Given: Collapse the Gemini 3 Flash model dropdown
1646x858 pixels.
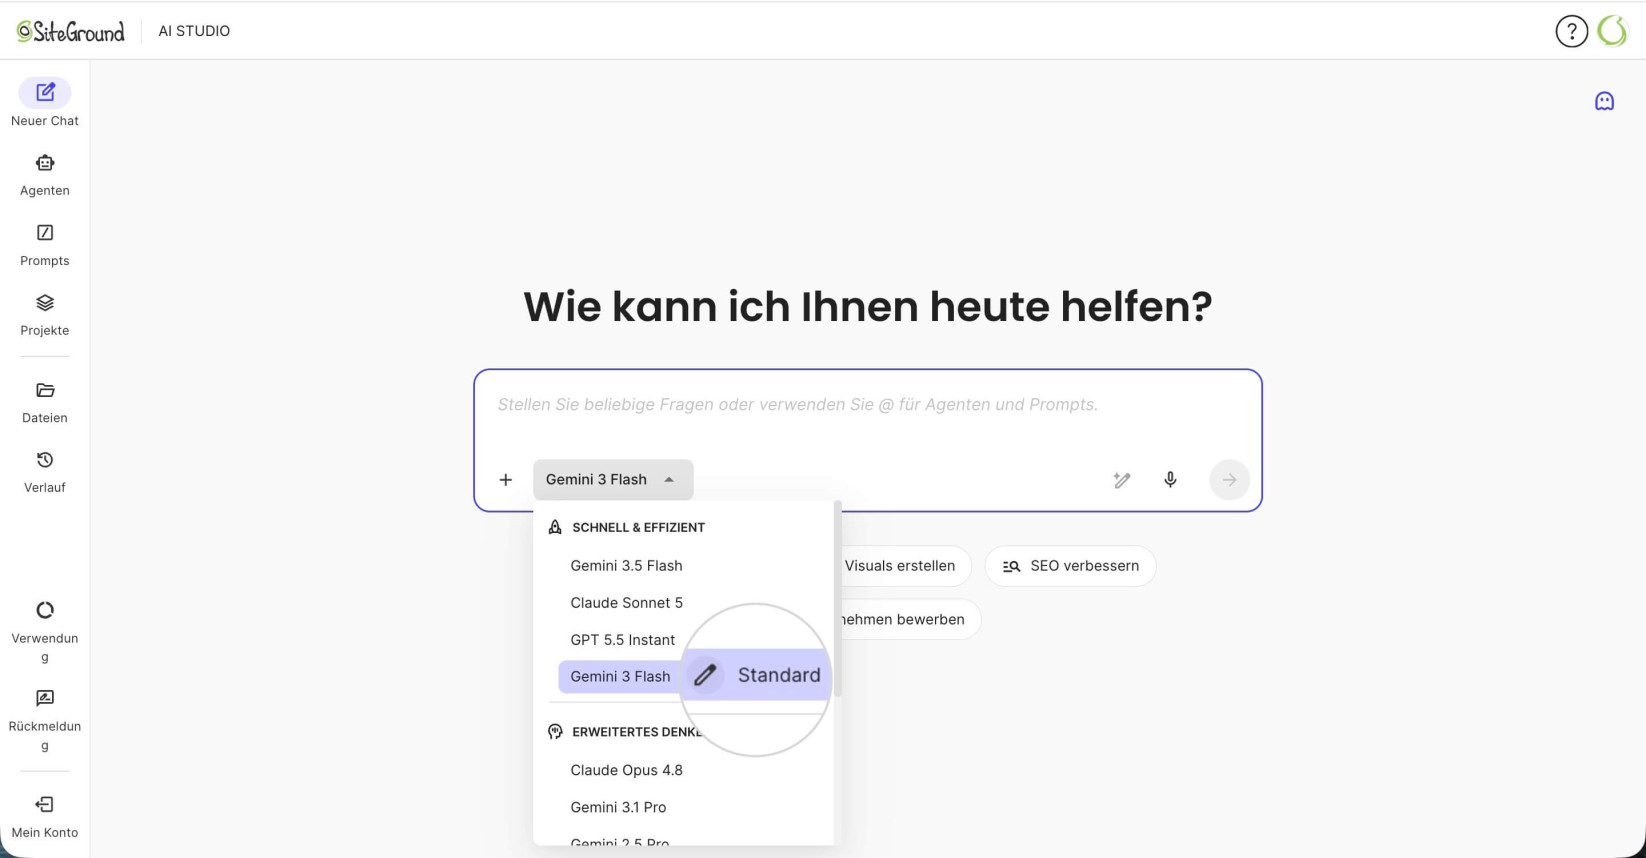Looking at the screenshot, I should click(x=613, y=480).
